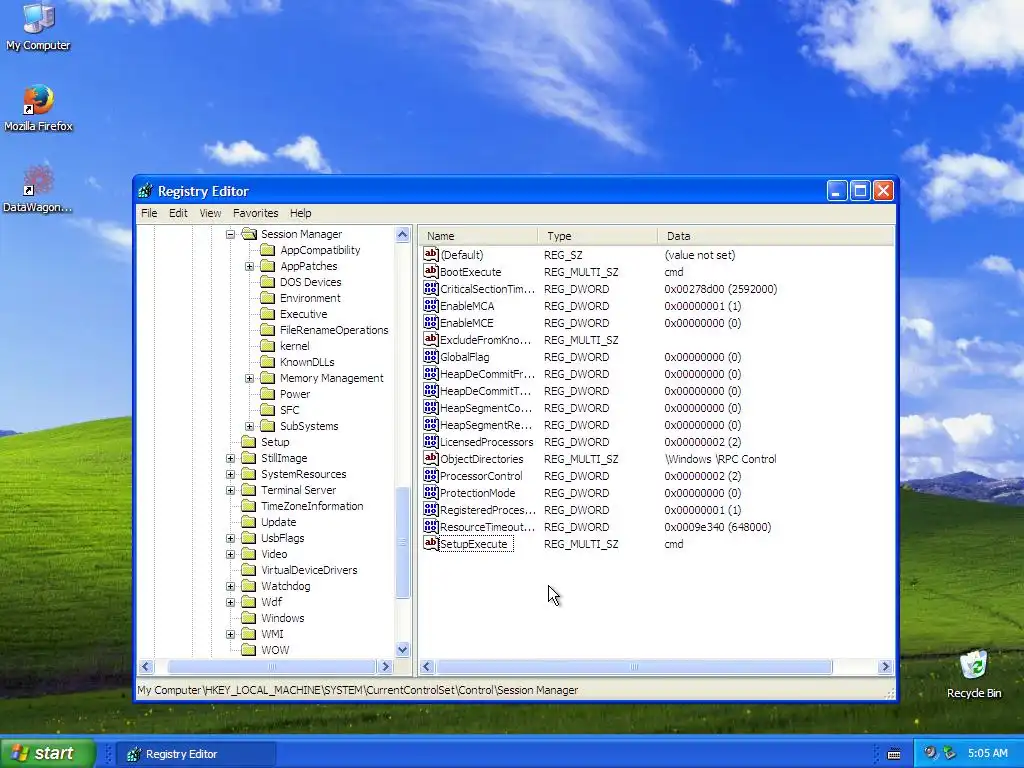Screen dimensions: 1024x768
Task: Click the SubSystems folder icon
Action: (267, 426)
